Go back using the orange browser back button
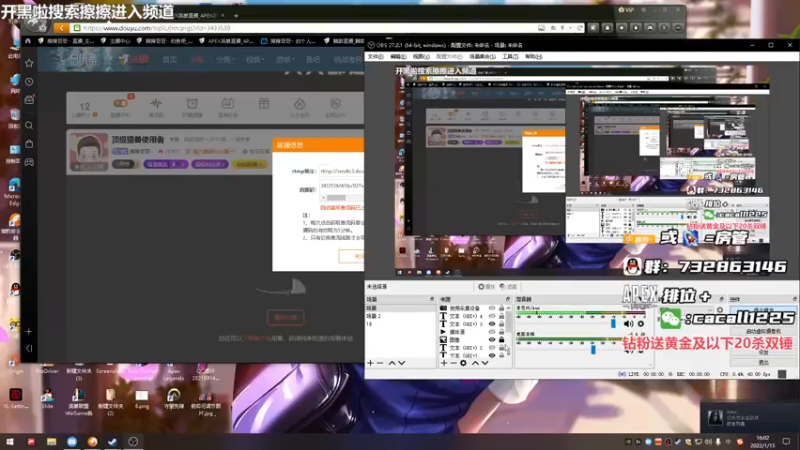Viewport: 800px width, 450px height. click(61, 28)
